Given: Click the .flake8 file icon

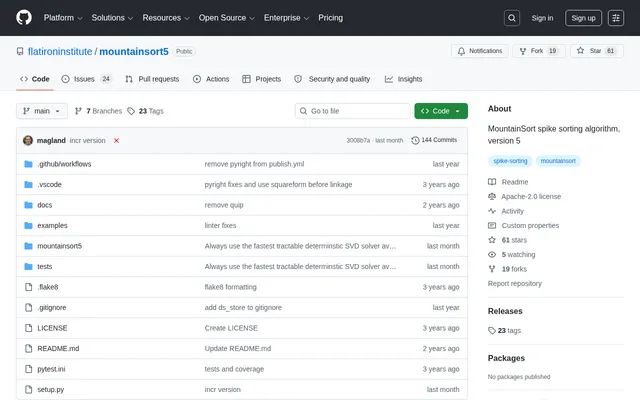Looking at the screenshot, I should point(28,287).
